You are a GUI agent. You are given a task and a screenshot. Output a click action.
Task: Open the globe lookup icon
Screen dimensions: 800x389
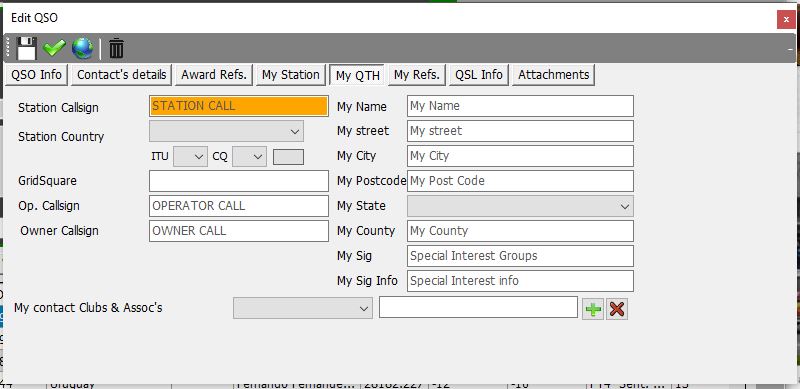[83, 48]
